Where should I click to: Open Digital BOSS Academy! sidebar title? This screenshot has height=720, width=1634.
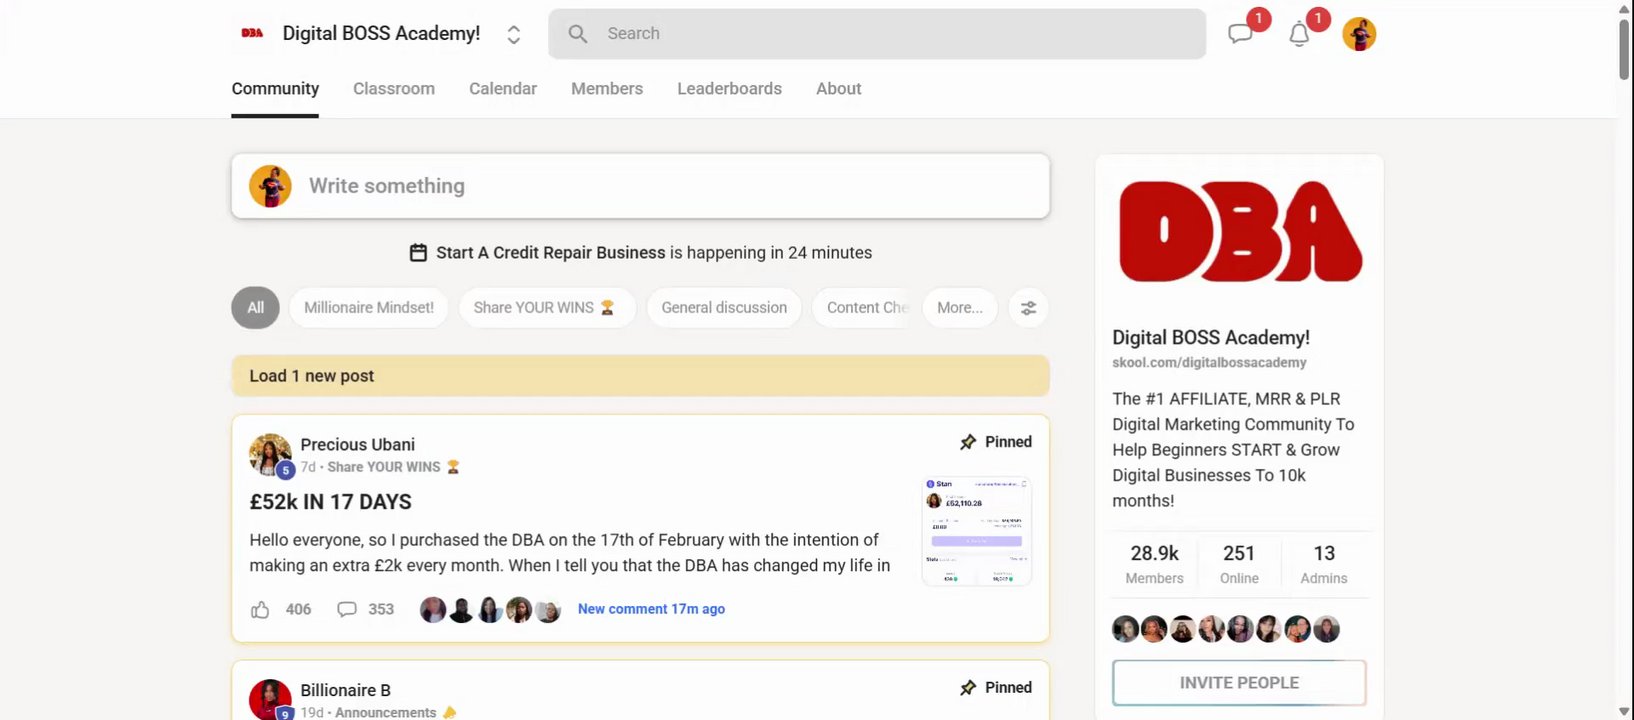tap(1210, 338)
